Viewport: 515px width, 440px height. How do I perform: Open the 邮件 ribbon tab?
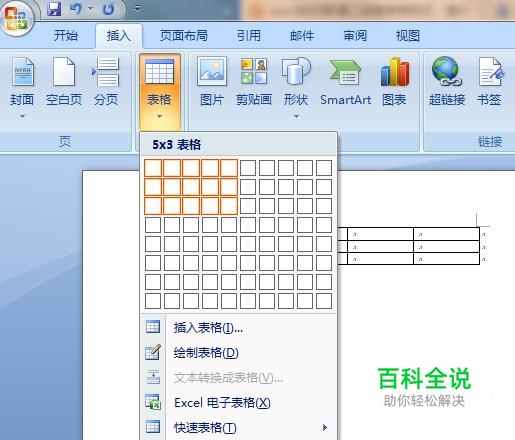302,35
